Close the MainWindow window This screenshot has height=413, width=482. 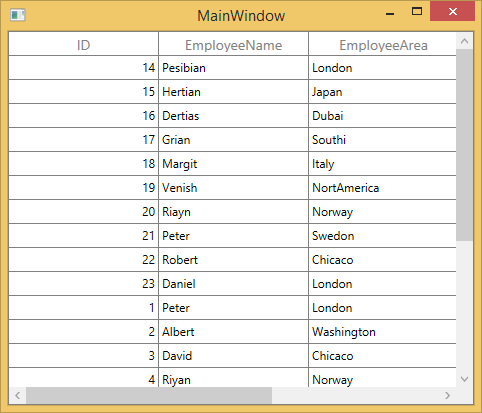pos(452,12)
